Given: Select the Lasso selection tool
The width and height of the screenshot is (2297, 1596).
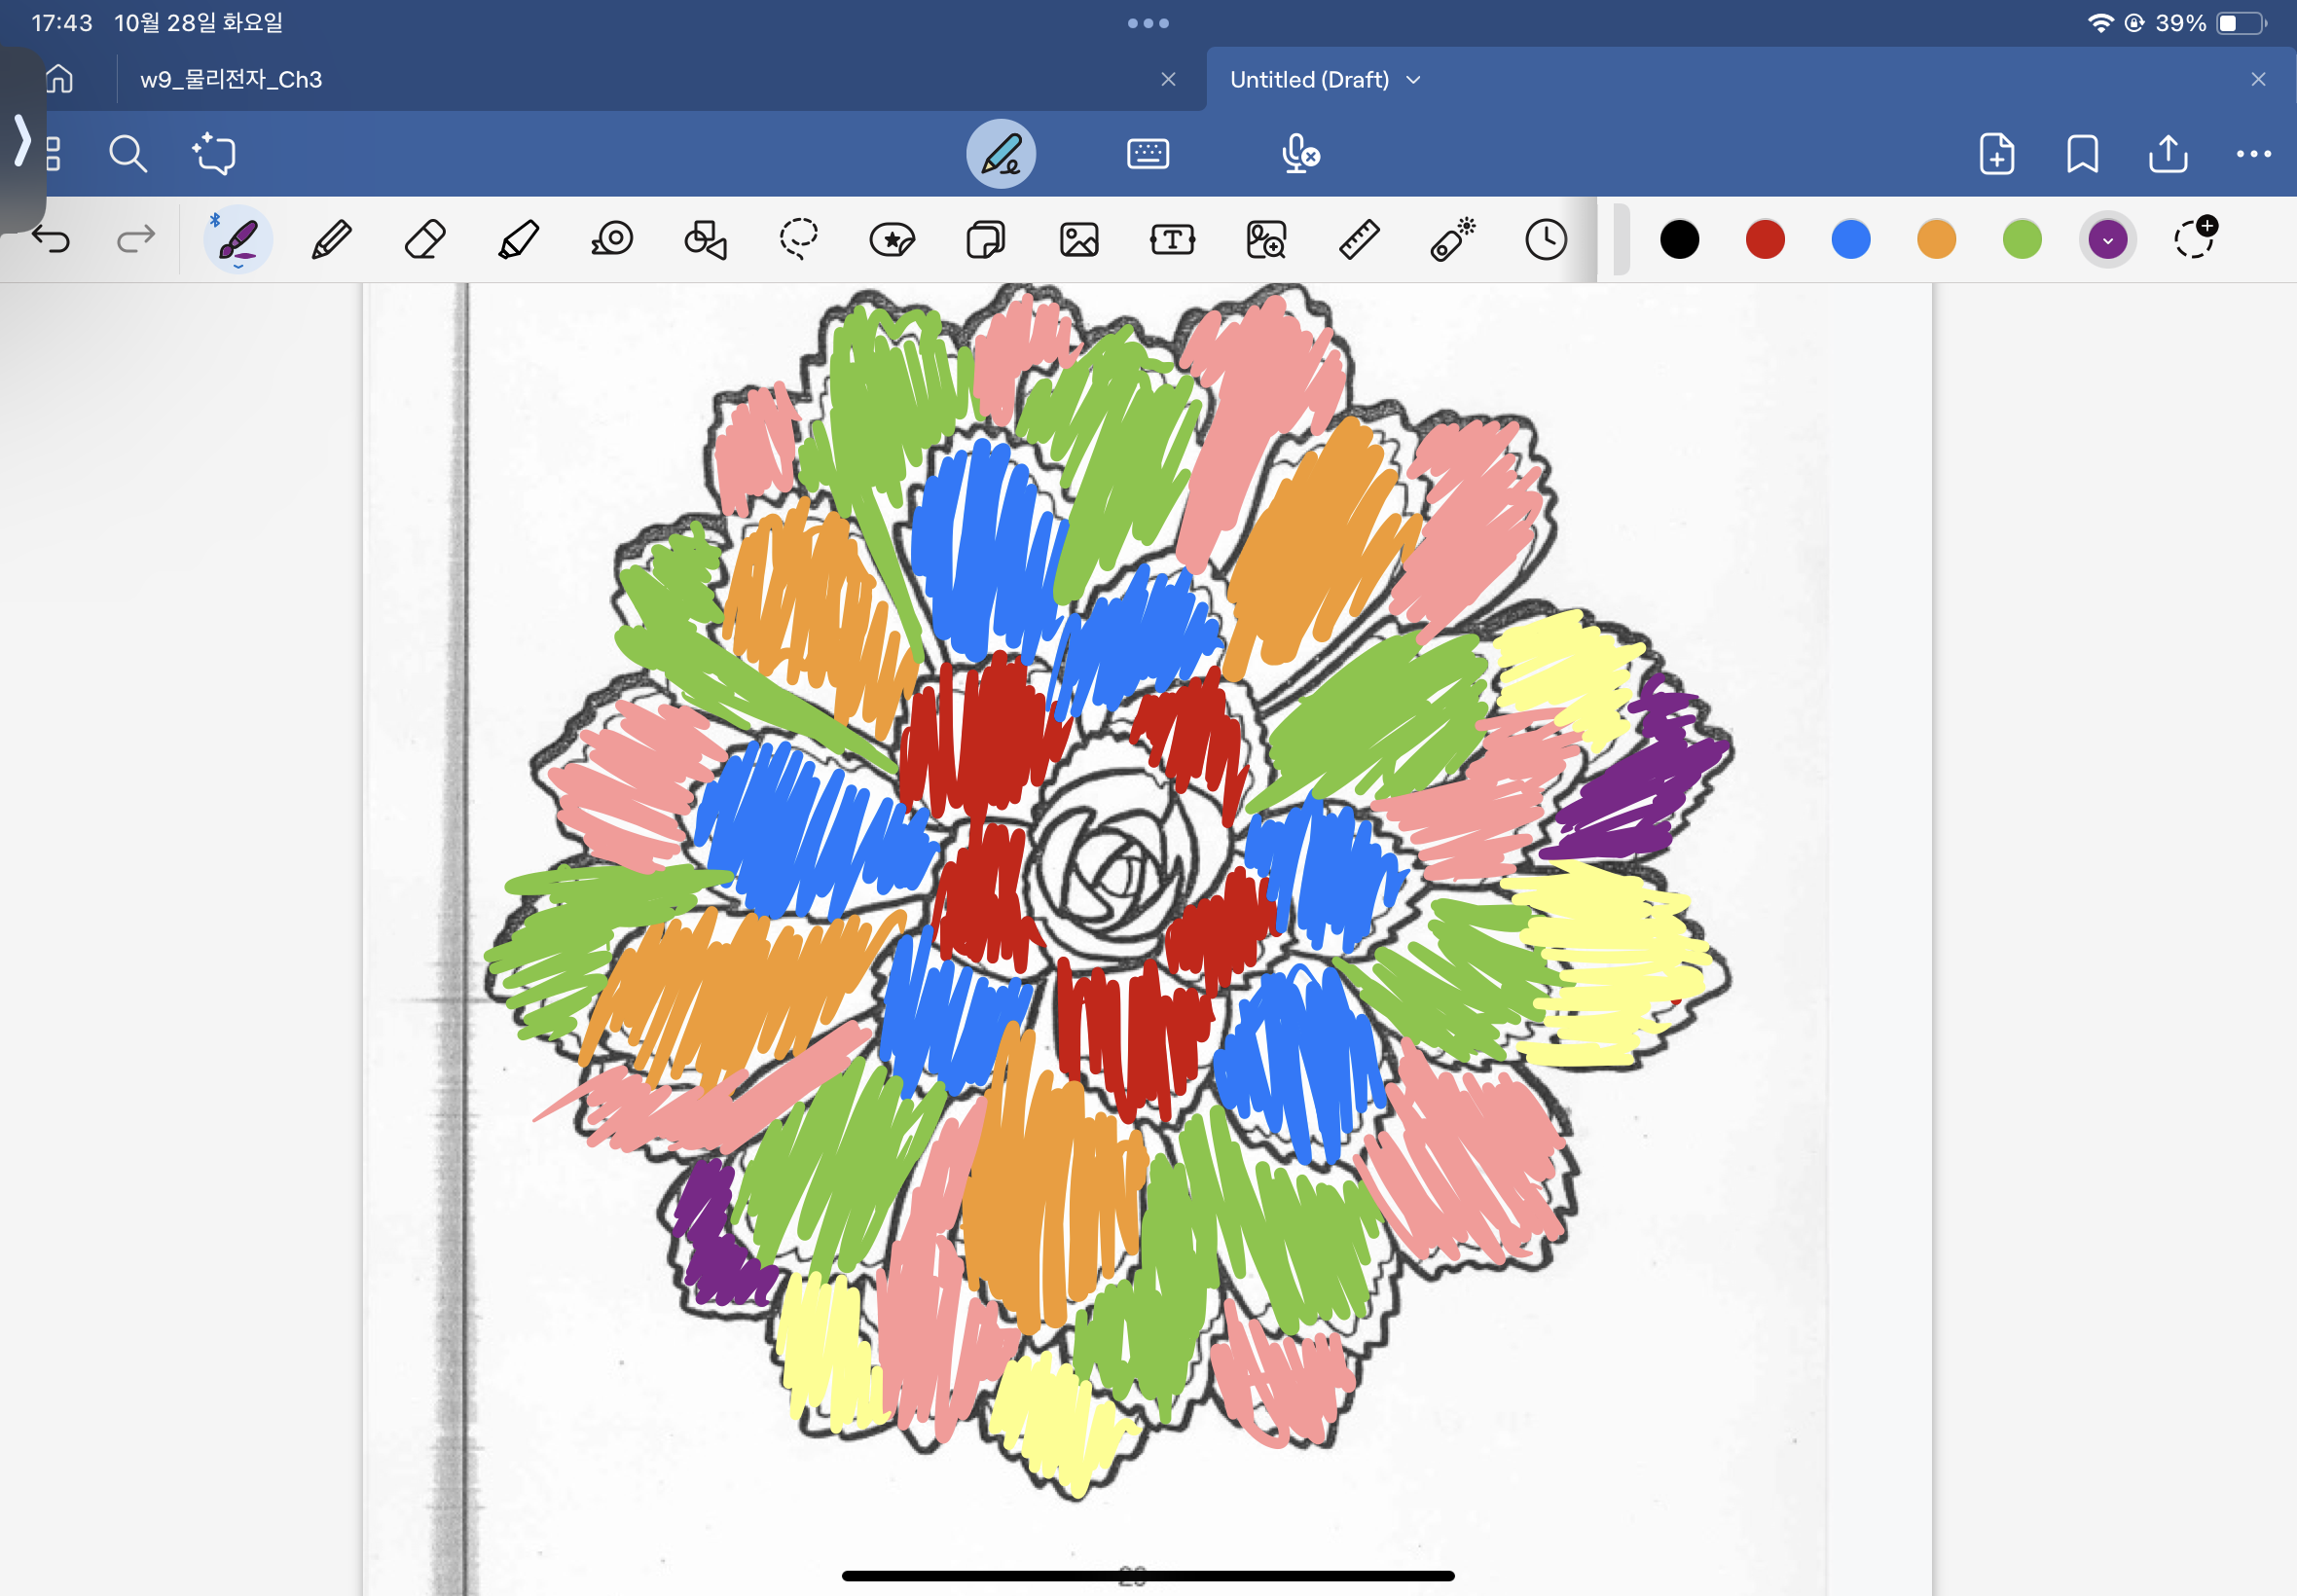Looking at the screenshot, I should click(x=798, y=240).
